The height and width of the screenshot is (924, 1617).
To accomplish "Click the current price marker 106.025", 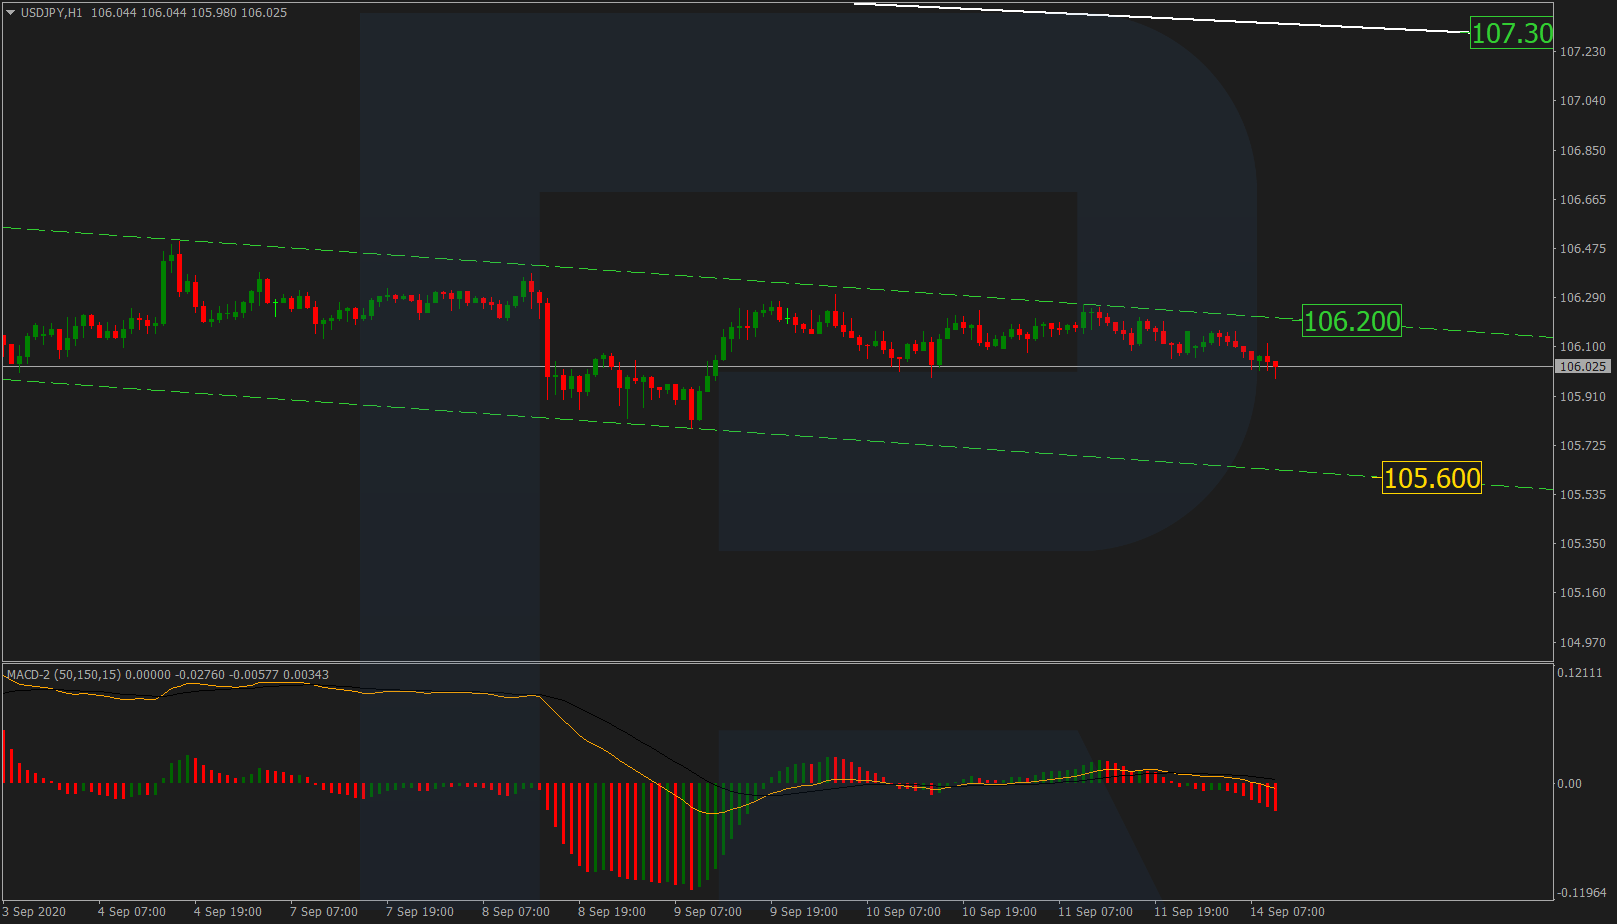I will point(1583,367).
